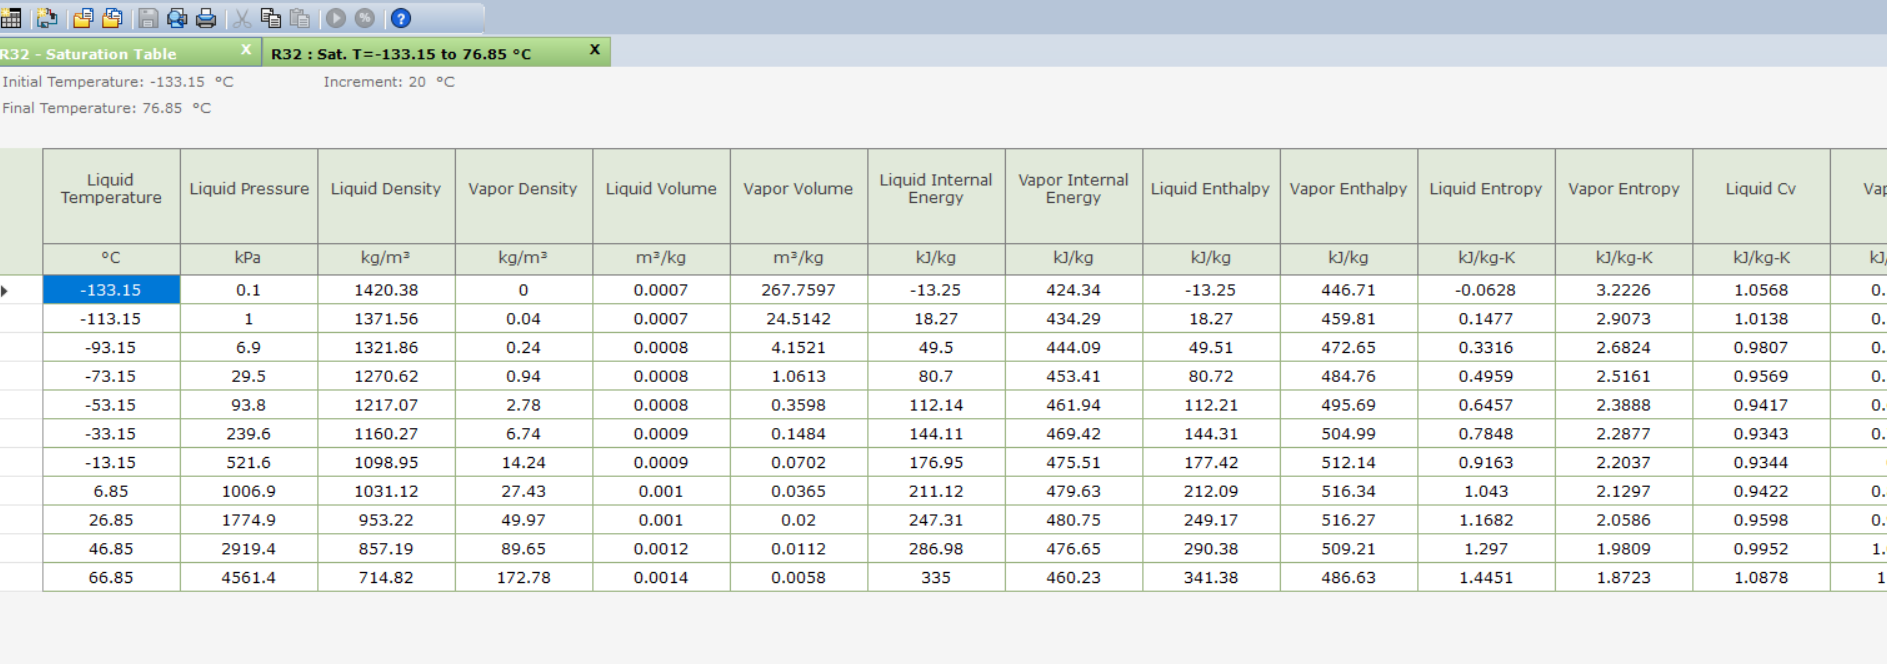The height and width of the screenshot is (664, 1887).
Task: Click the second folder icon with documents
Action: pyautogui.click(x=112, y=18)
